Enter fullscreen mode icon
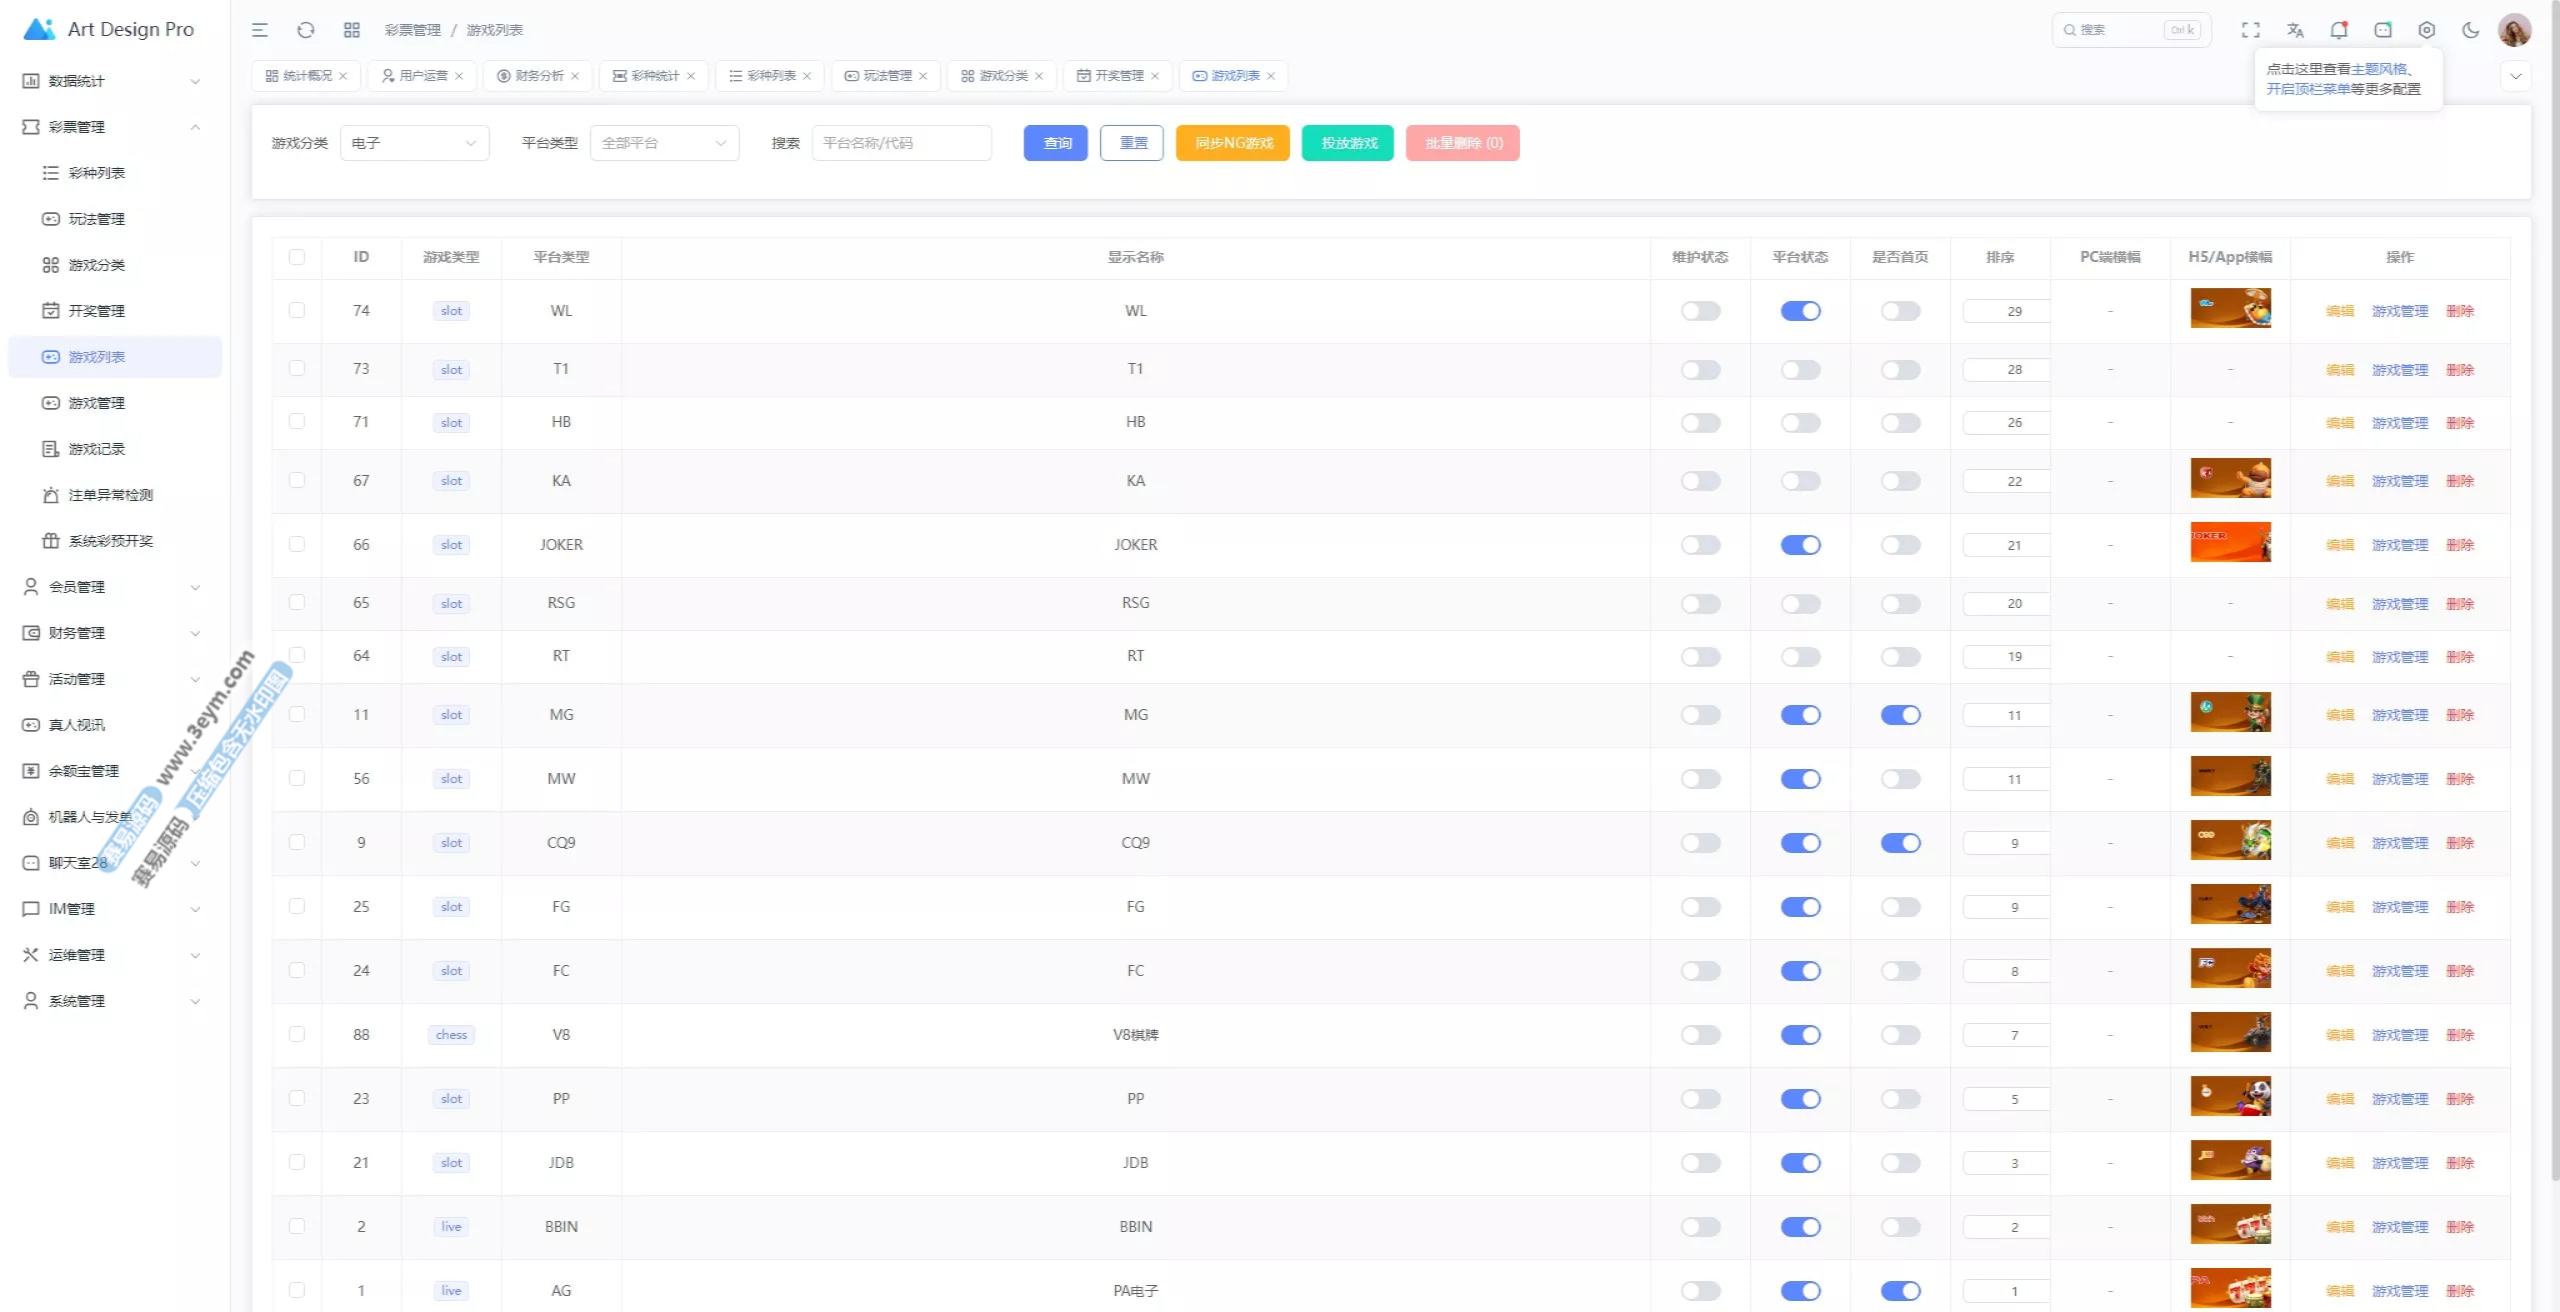The image size is (2560, 1312). [x=2250, y=30]
